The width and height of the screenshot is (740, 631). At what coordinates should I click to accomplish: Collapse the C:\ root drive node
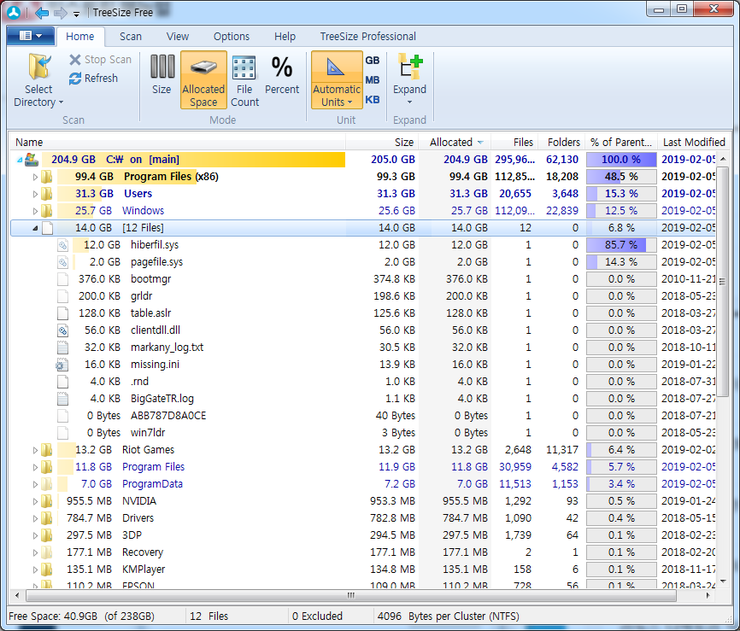19,160
